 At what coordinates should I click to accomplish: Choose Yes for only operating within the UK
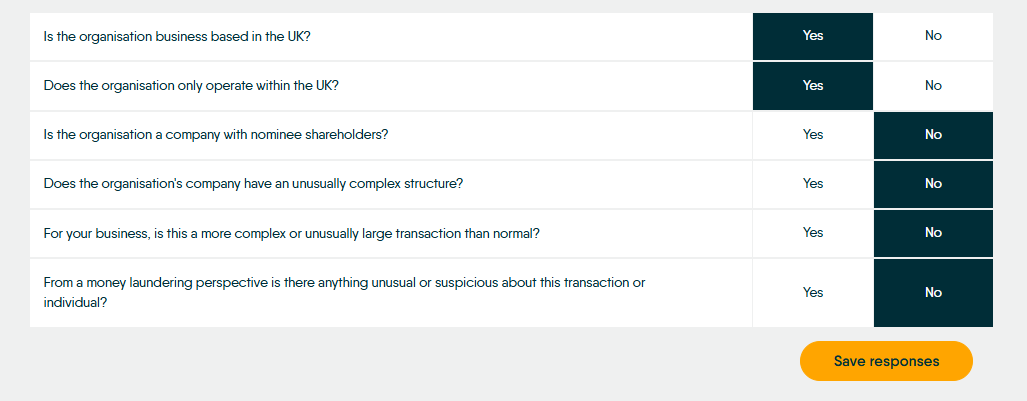(x=813, y=86)
